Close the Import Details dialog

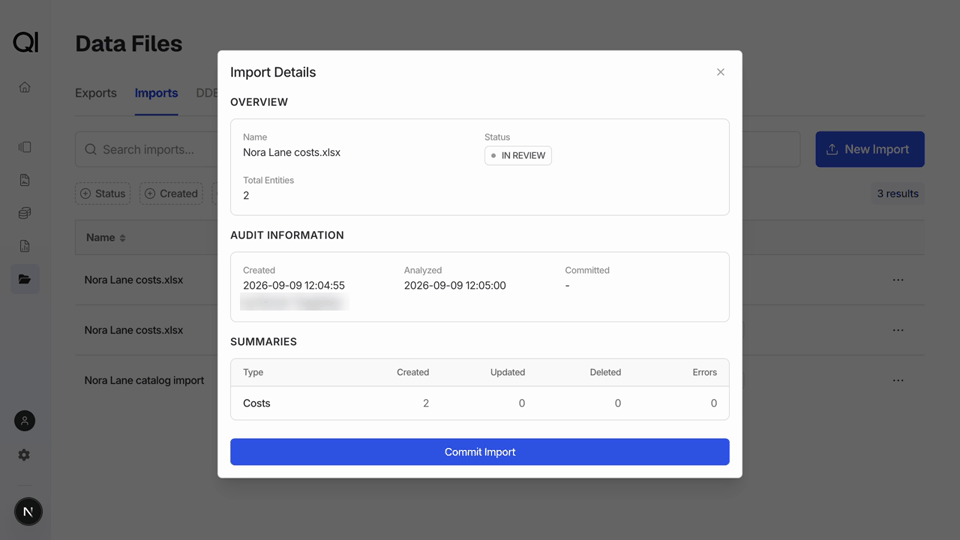click(x=721, y=72)
